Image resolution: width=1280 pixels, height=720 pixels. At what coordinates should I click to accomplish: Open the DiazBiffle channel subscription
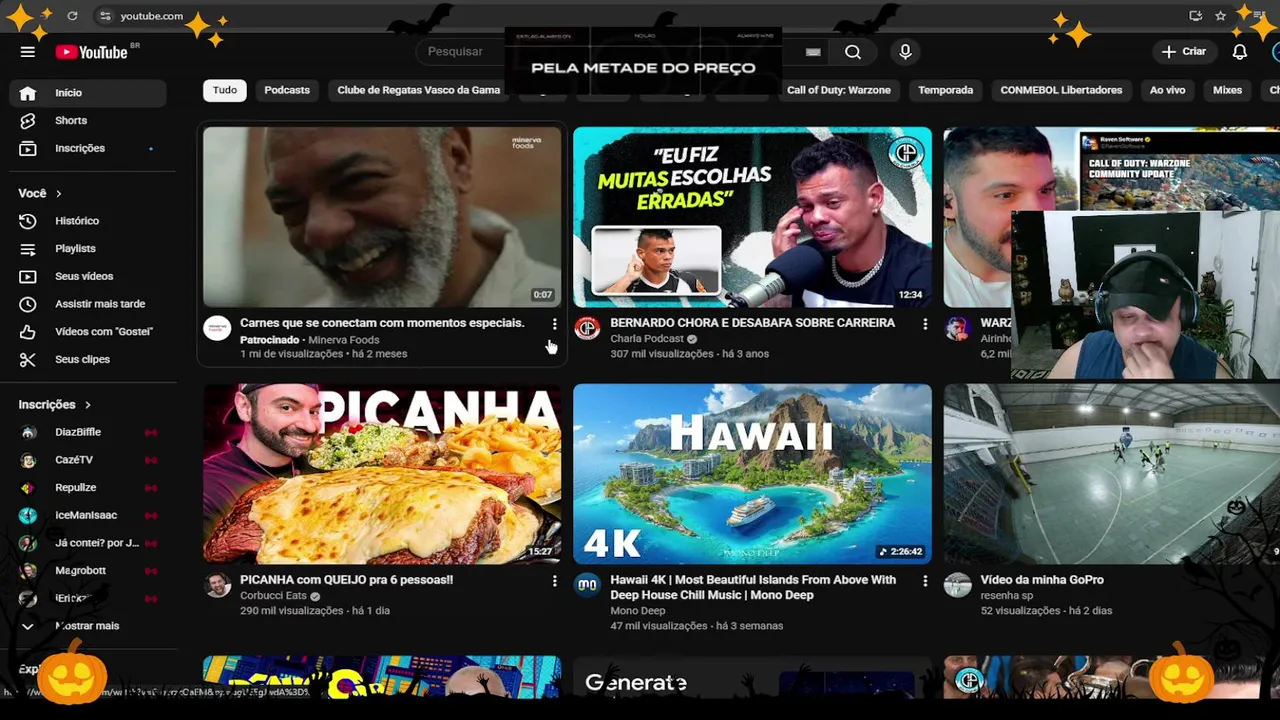pyautogui.click(x=88, y=432)
